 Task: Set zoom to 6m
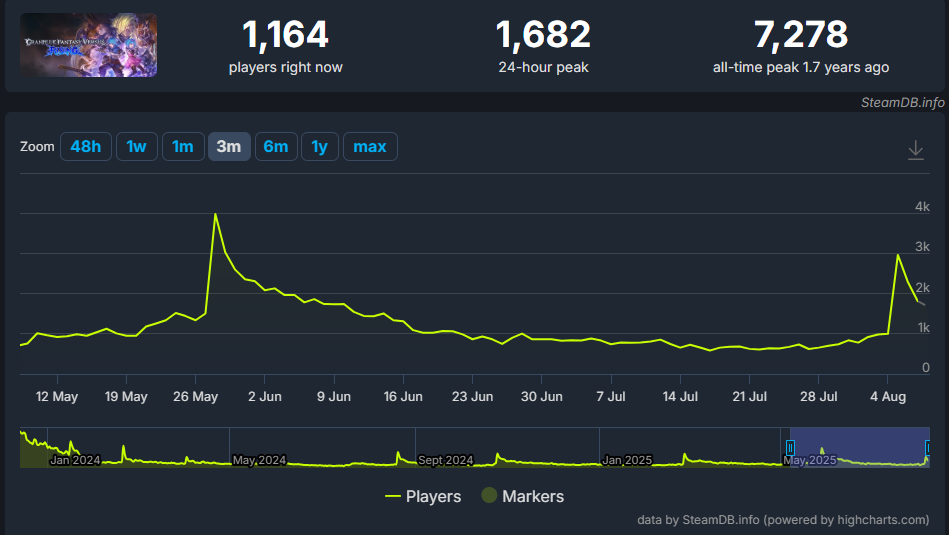pos(276,146)
